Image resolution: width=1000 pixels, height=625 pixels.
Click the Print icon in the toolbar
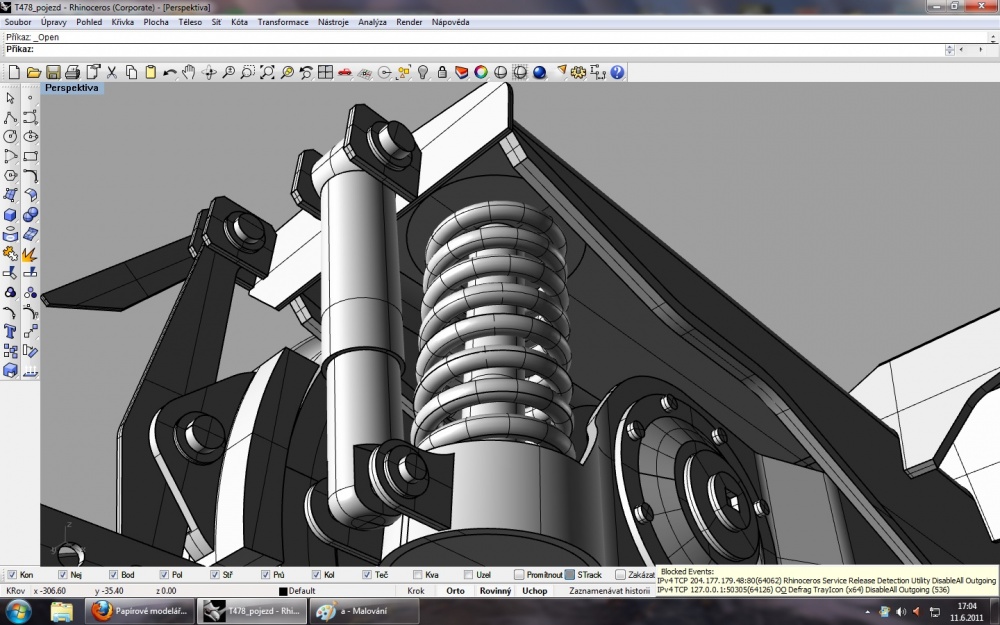[x=73, y=72]
